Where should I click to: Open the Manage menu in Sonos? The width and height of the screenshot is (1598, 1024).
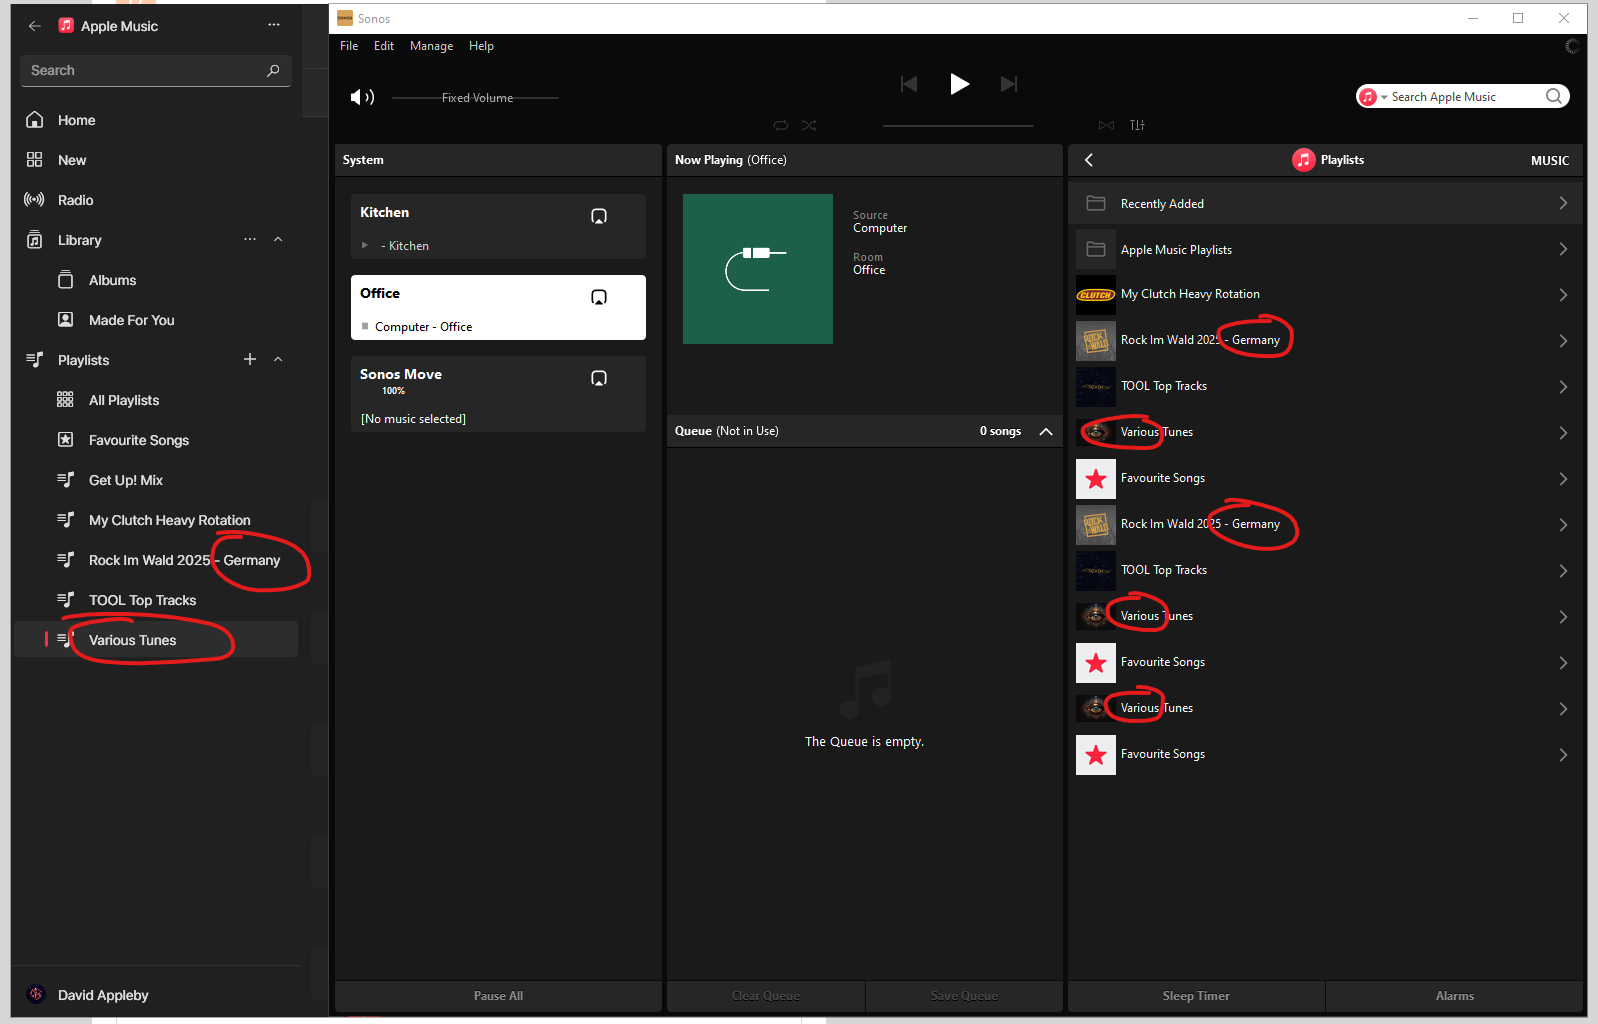click(x=431, y=46)
